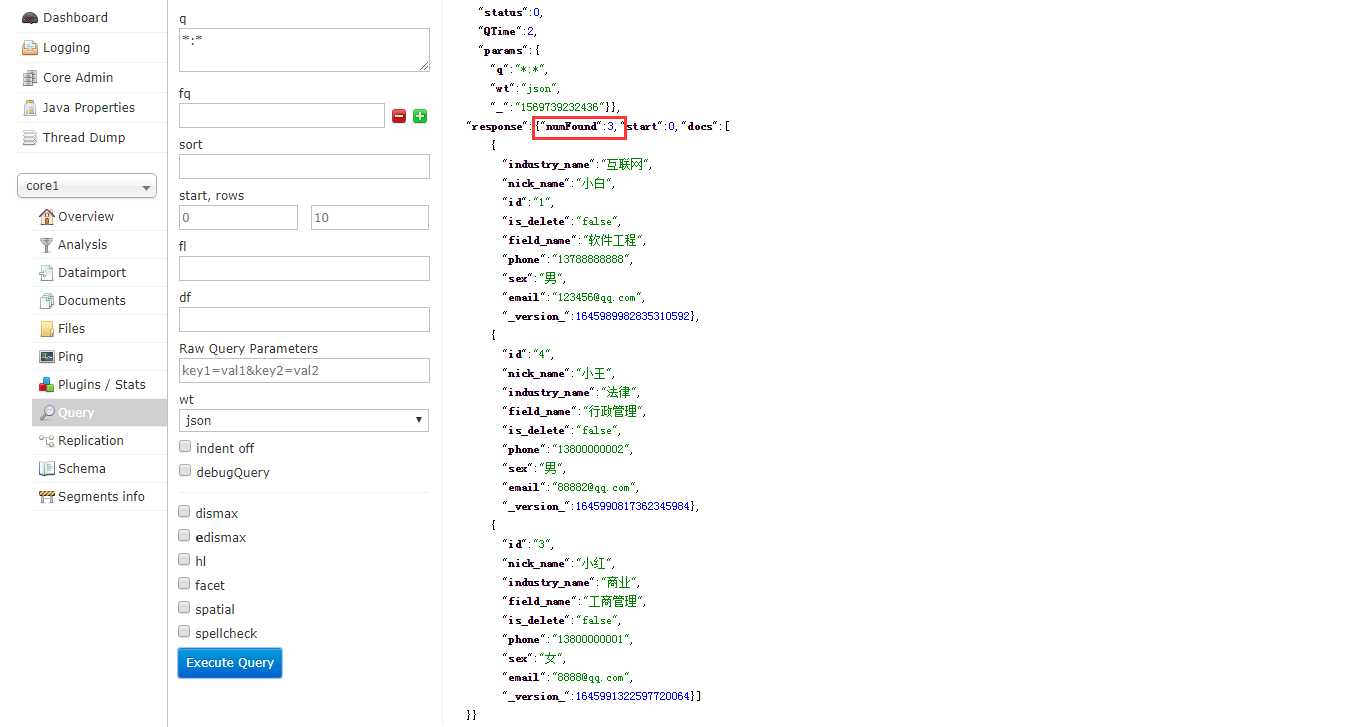Click the fq filter query field

282,116
